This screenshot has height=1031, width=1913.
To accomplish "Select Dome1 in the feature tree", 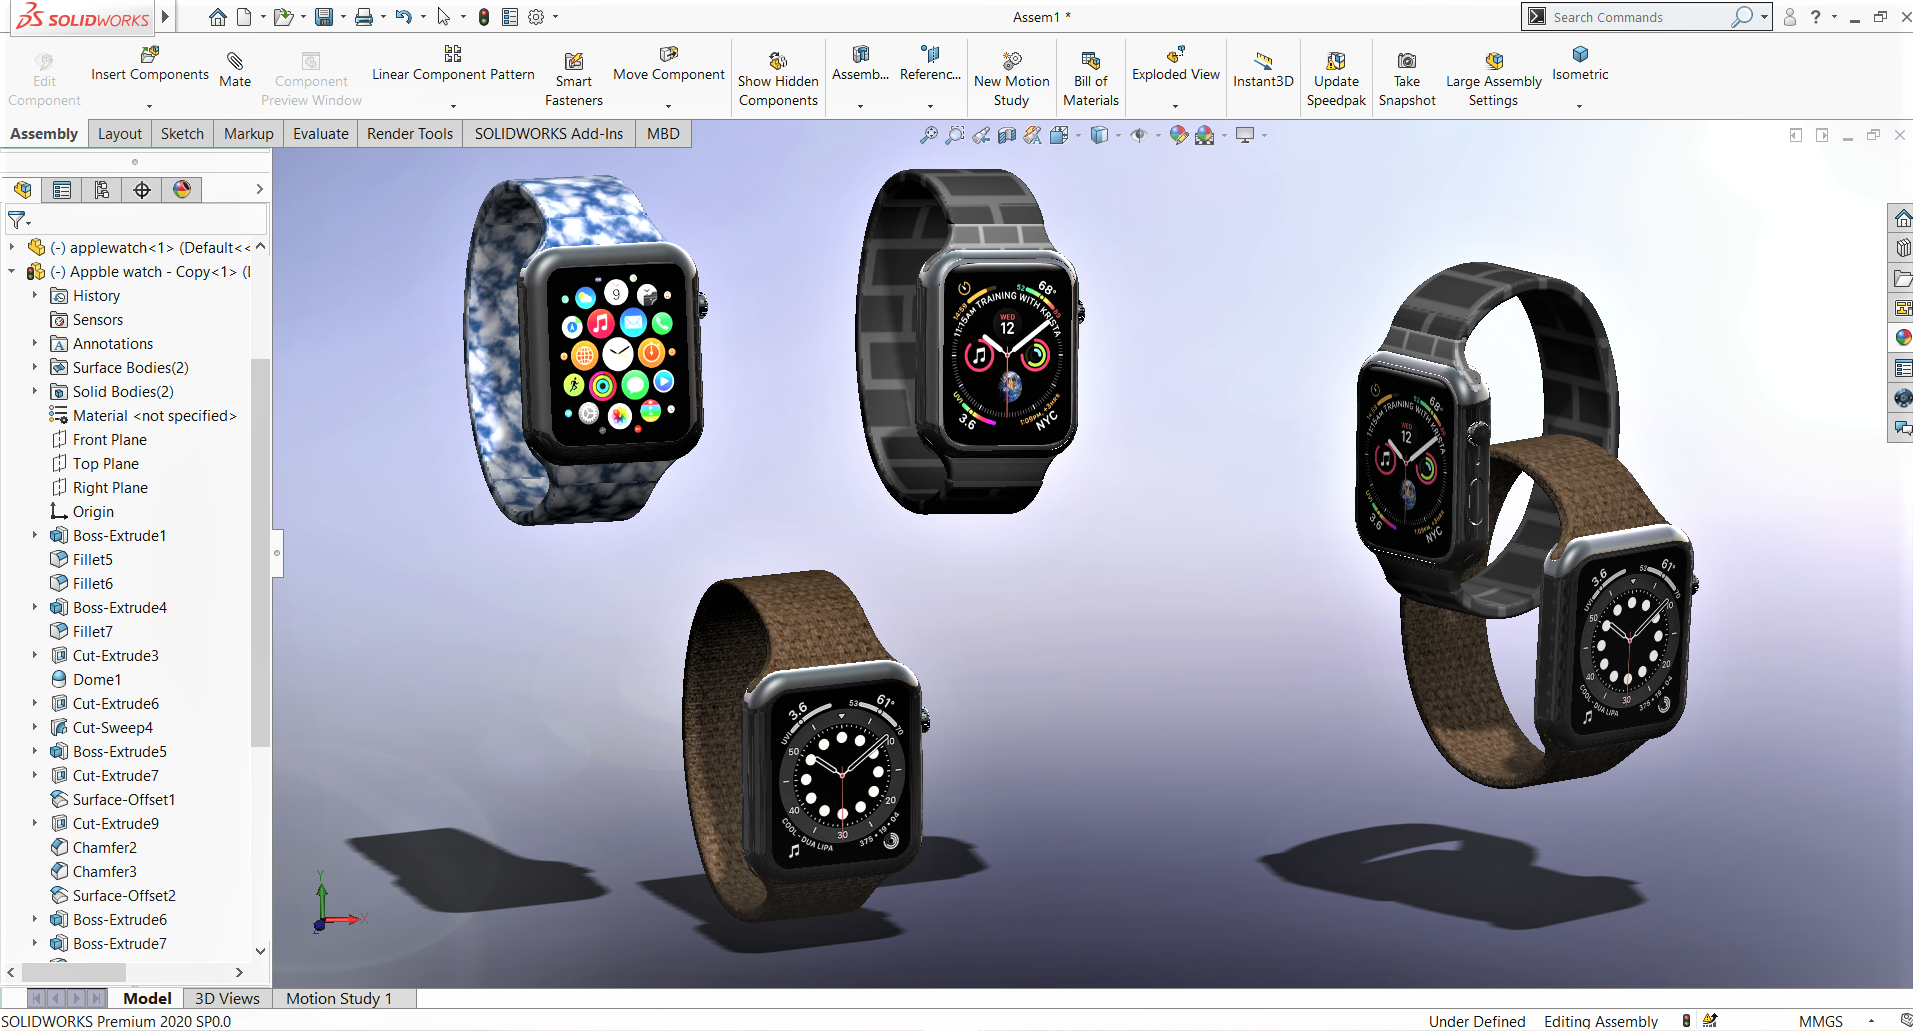I will (97, 679).
